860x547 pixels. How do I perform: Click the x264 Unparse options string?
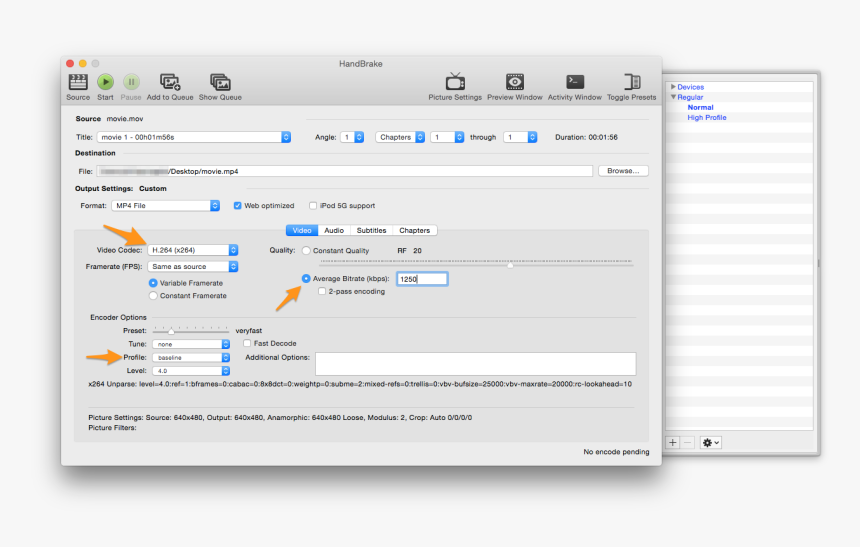[x=360, y=384]
